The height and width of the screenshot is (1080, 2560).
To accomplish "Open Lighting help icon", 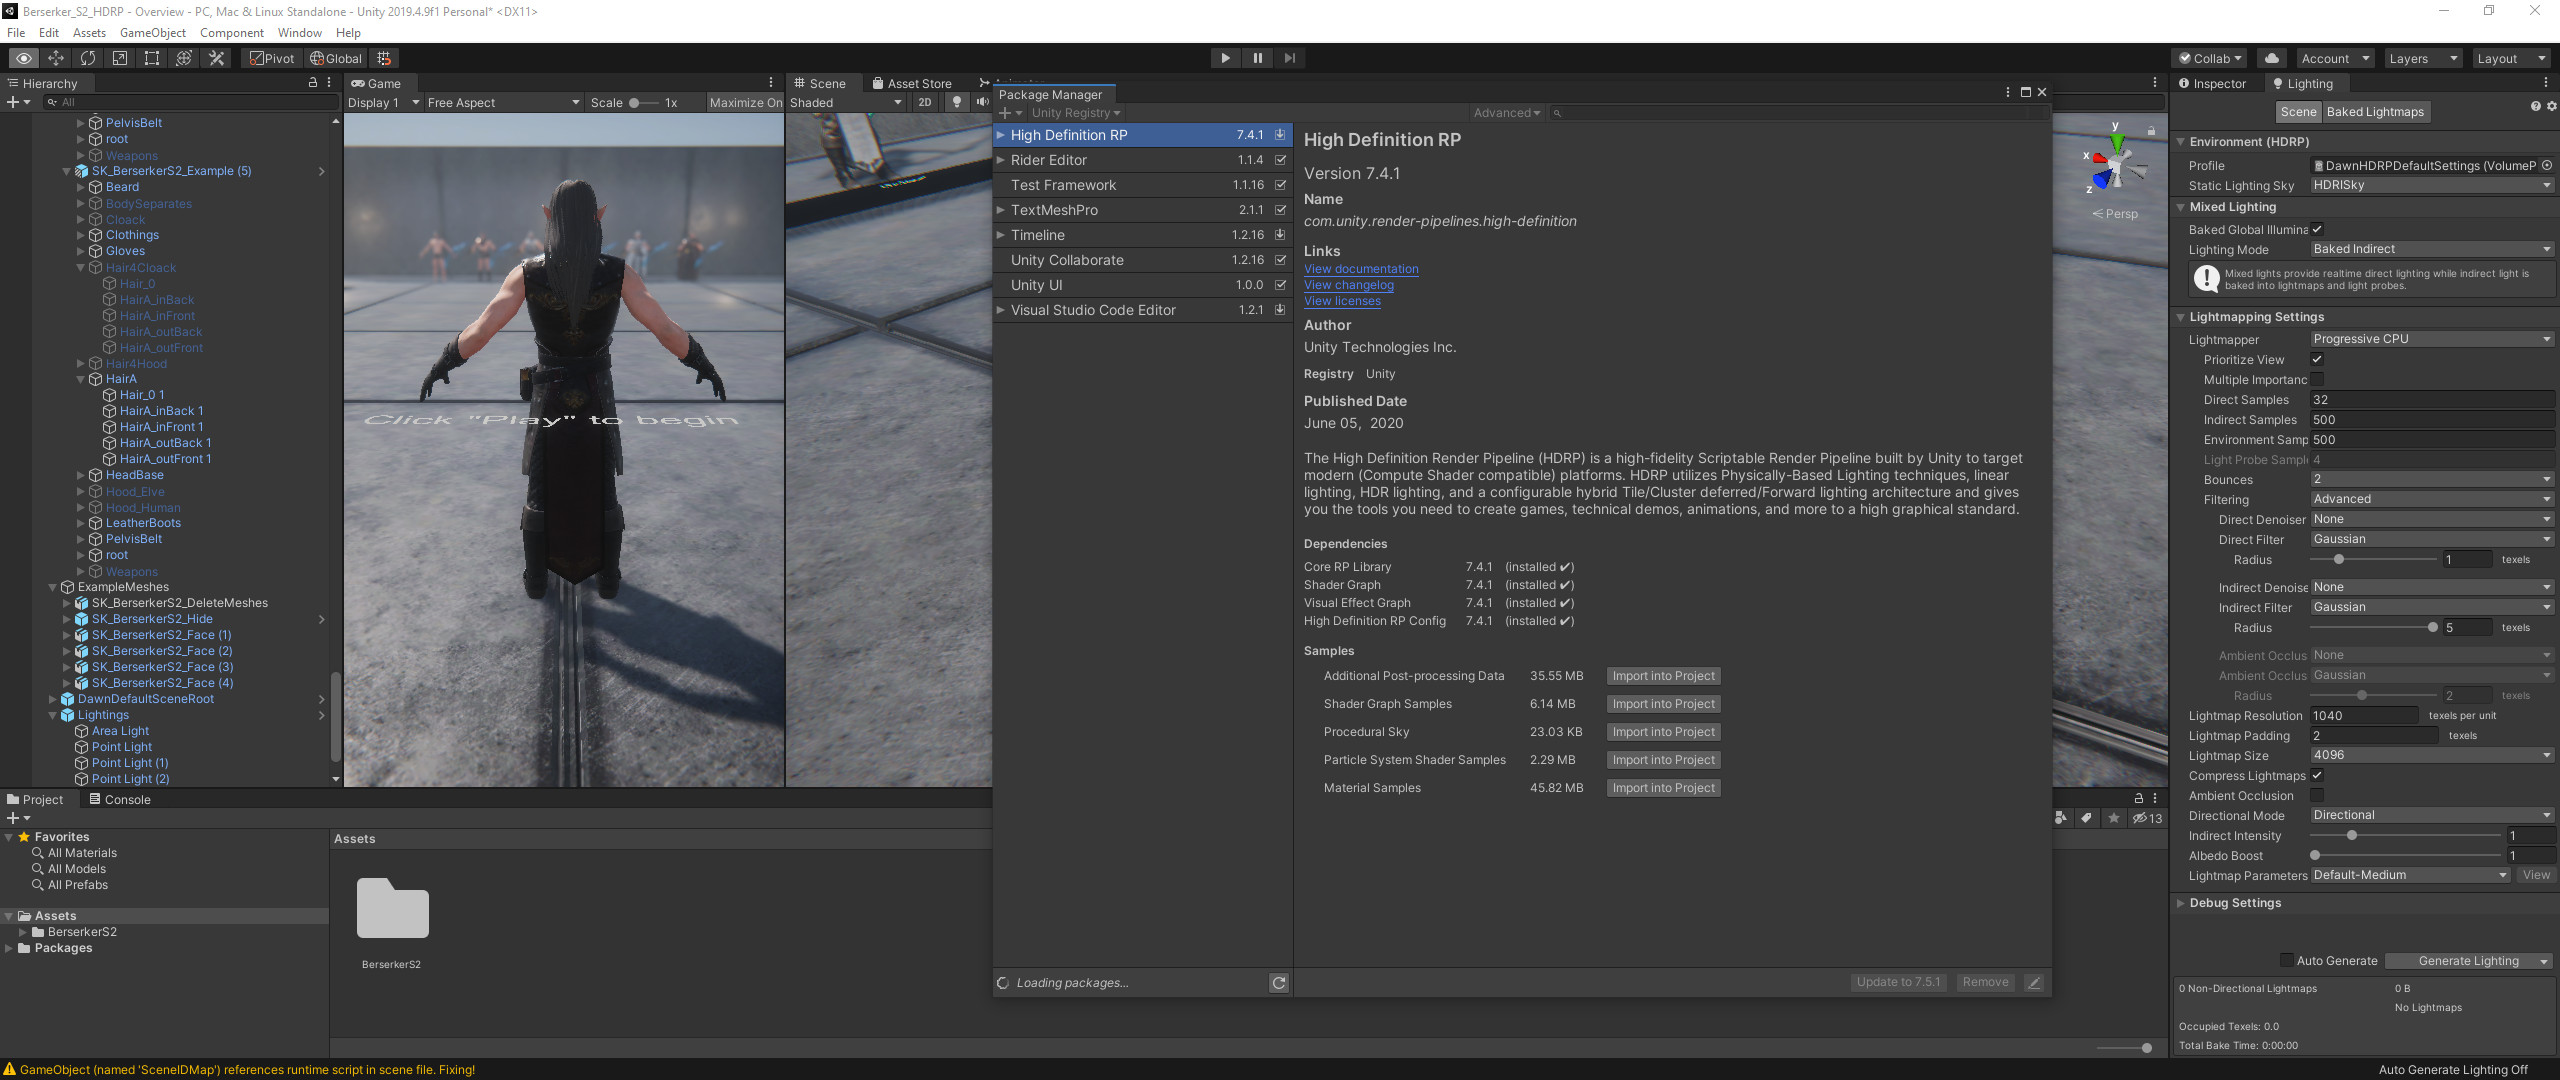I will (2535, 106).
